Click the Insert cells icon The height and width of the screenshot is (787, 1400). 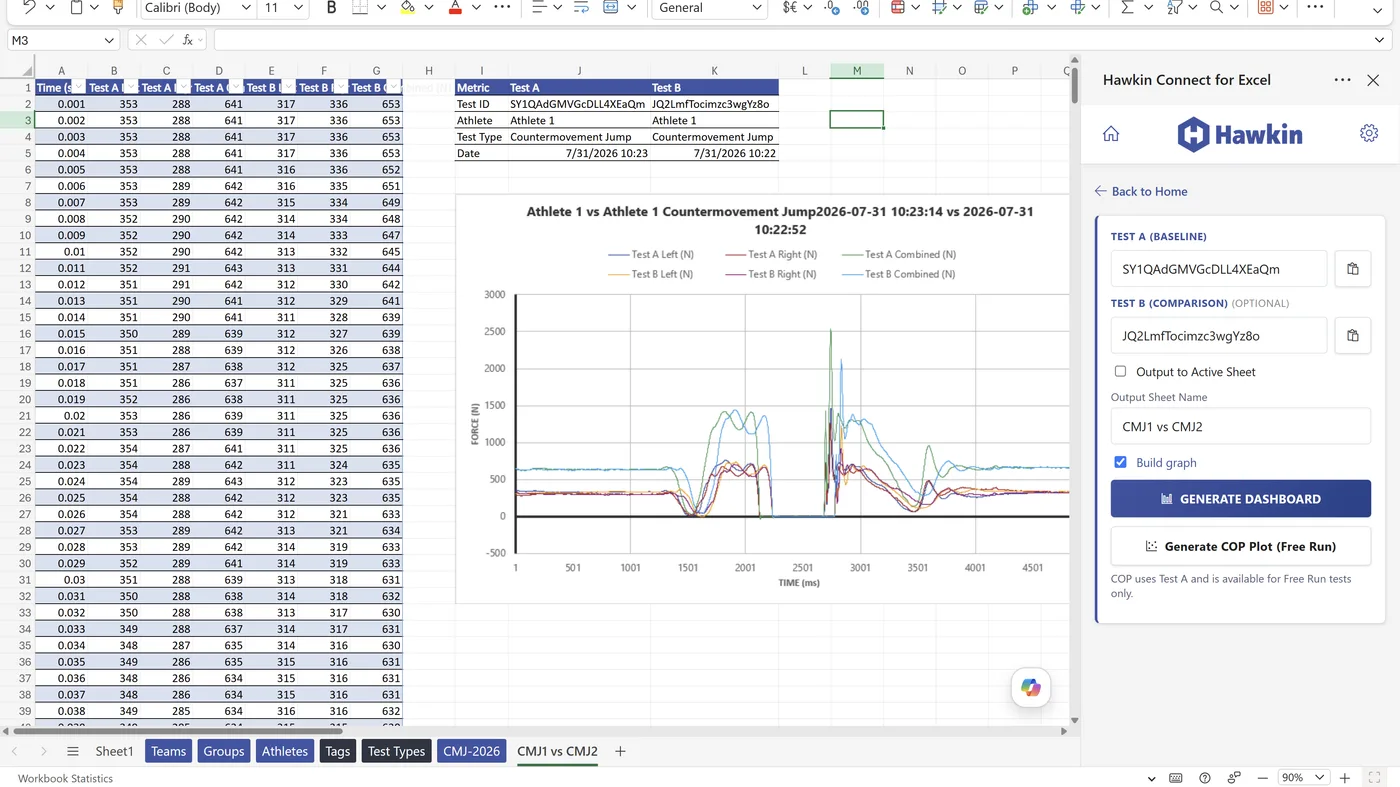coord(1030,7)
